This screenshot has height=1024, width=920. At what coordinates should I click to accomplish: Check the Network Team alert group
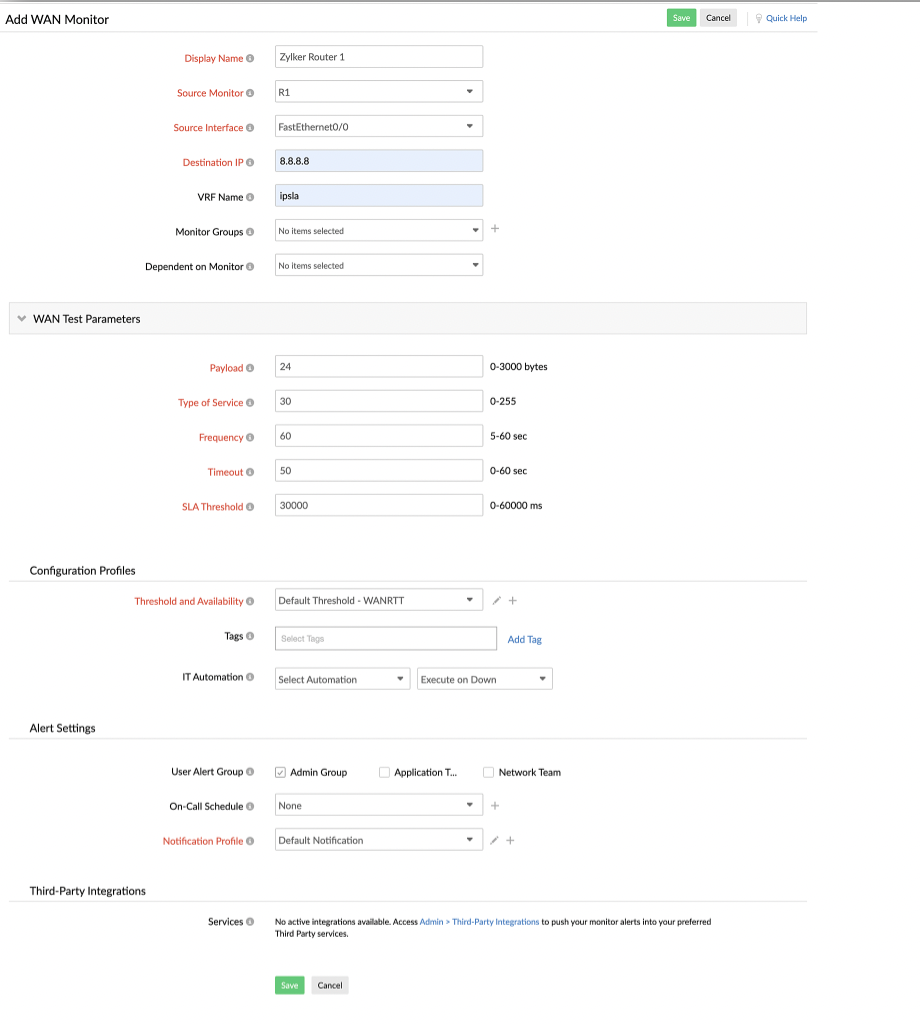click(488, 771)
